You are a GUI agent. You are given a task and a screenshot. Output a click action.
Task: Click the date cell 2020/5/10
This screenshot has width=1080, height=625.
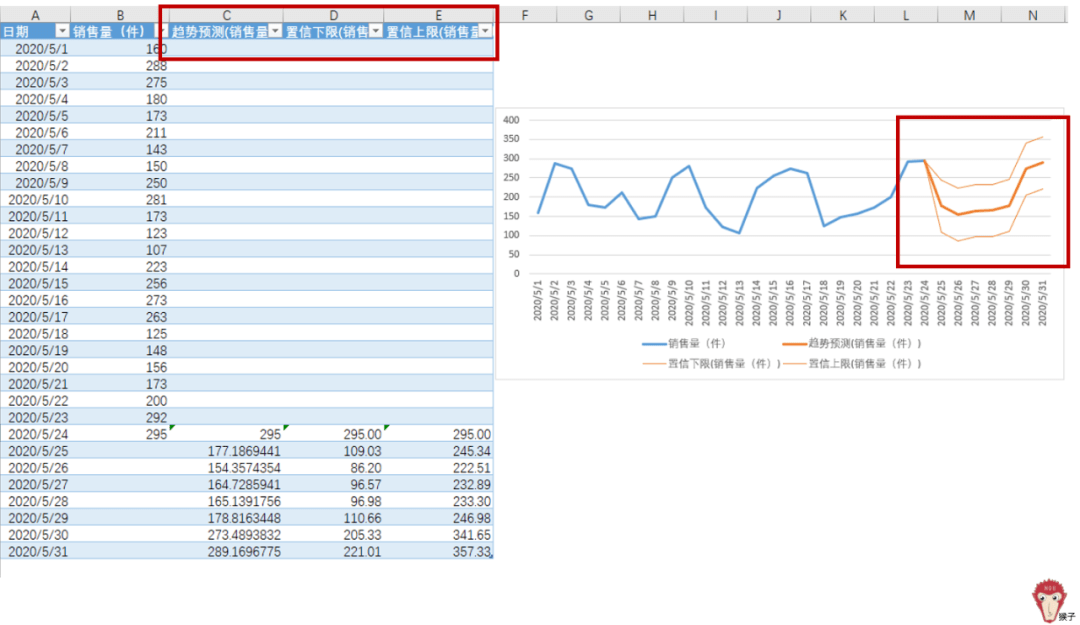point(38,200)
